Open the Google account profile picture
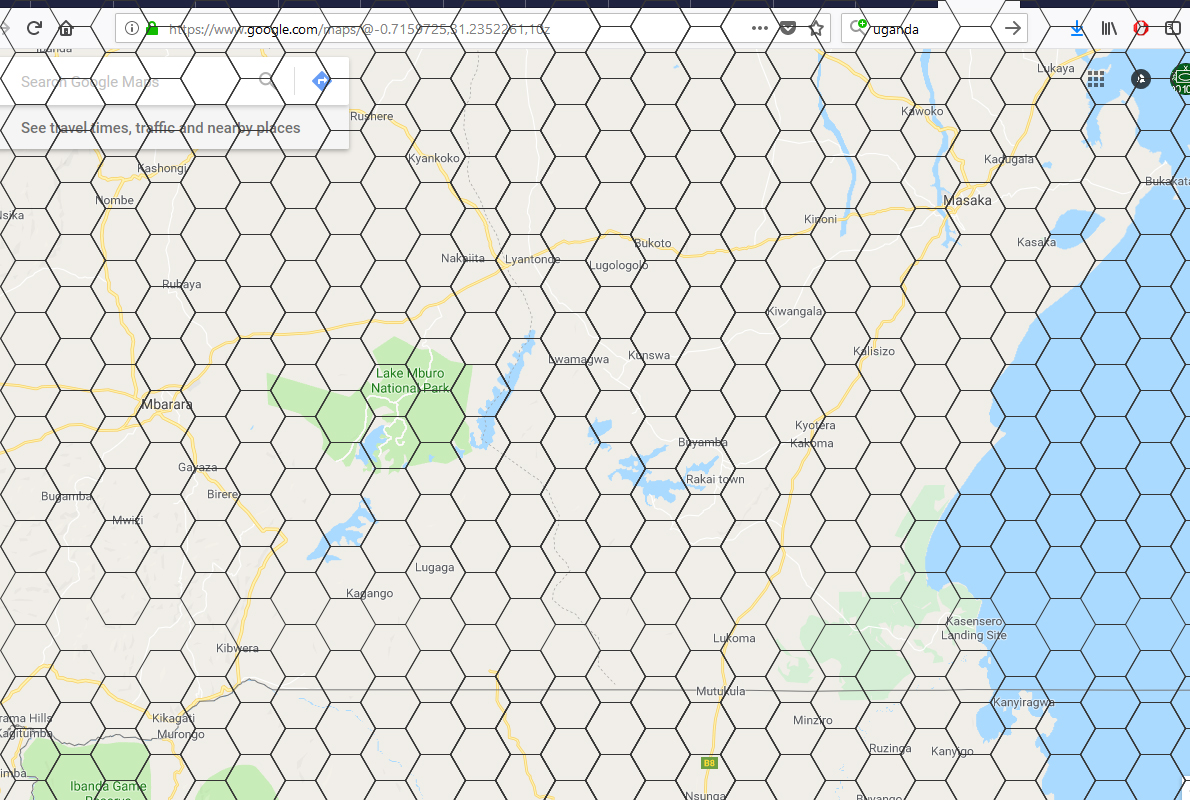The width and height of the screenshot is (1190, 800). pyautogui.click(x=1181, y=79)
